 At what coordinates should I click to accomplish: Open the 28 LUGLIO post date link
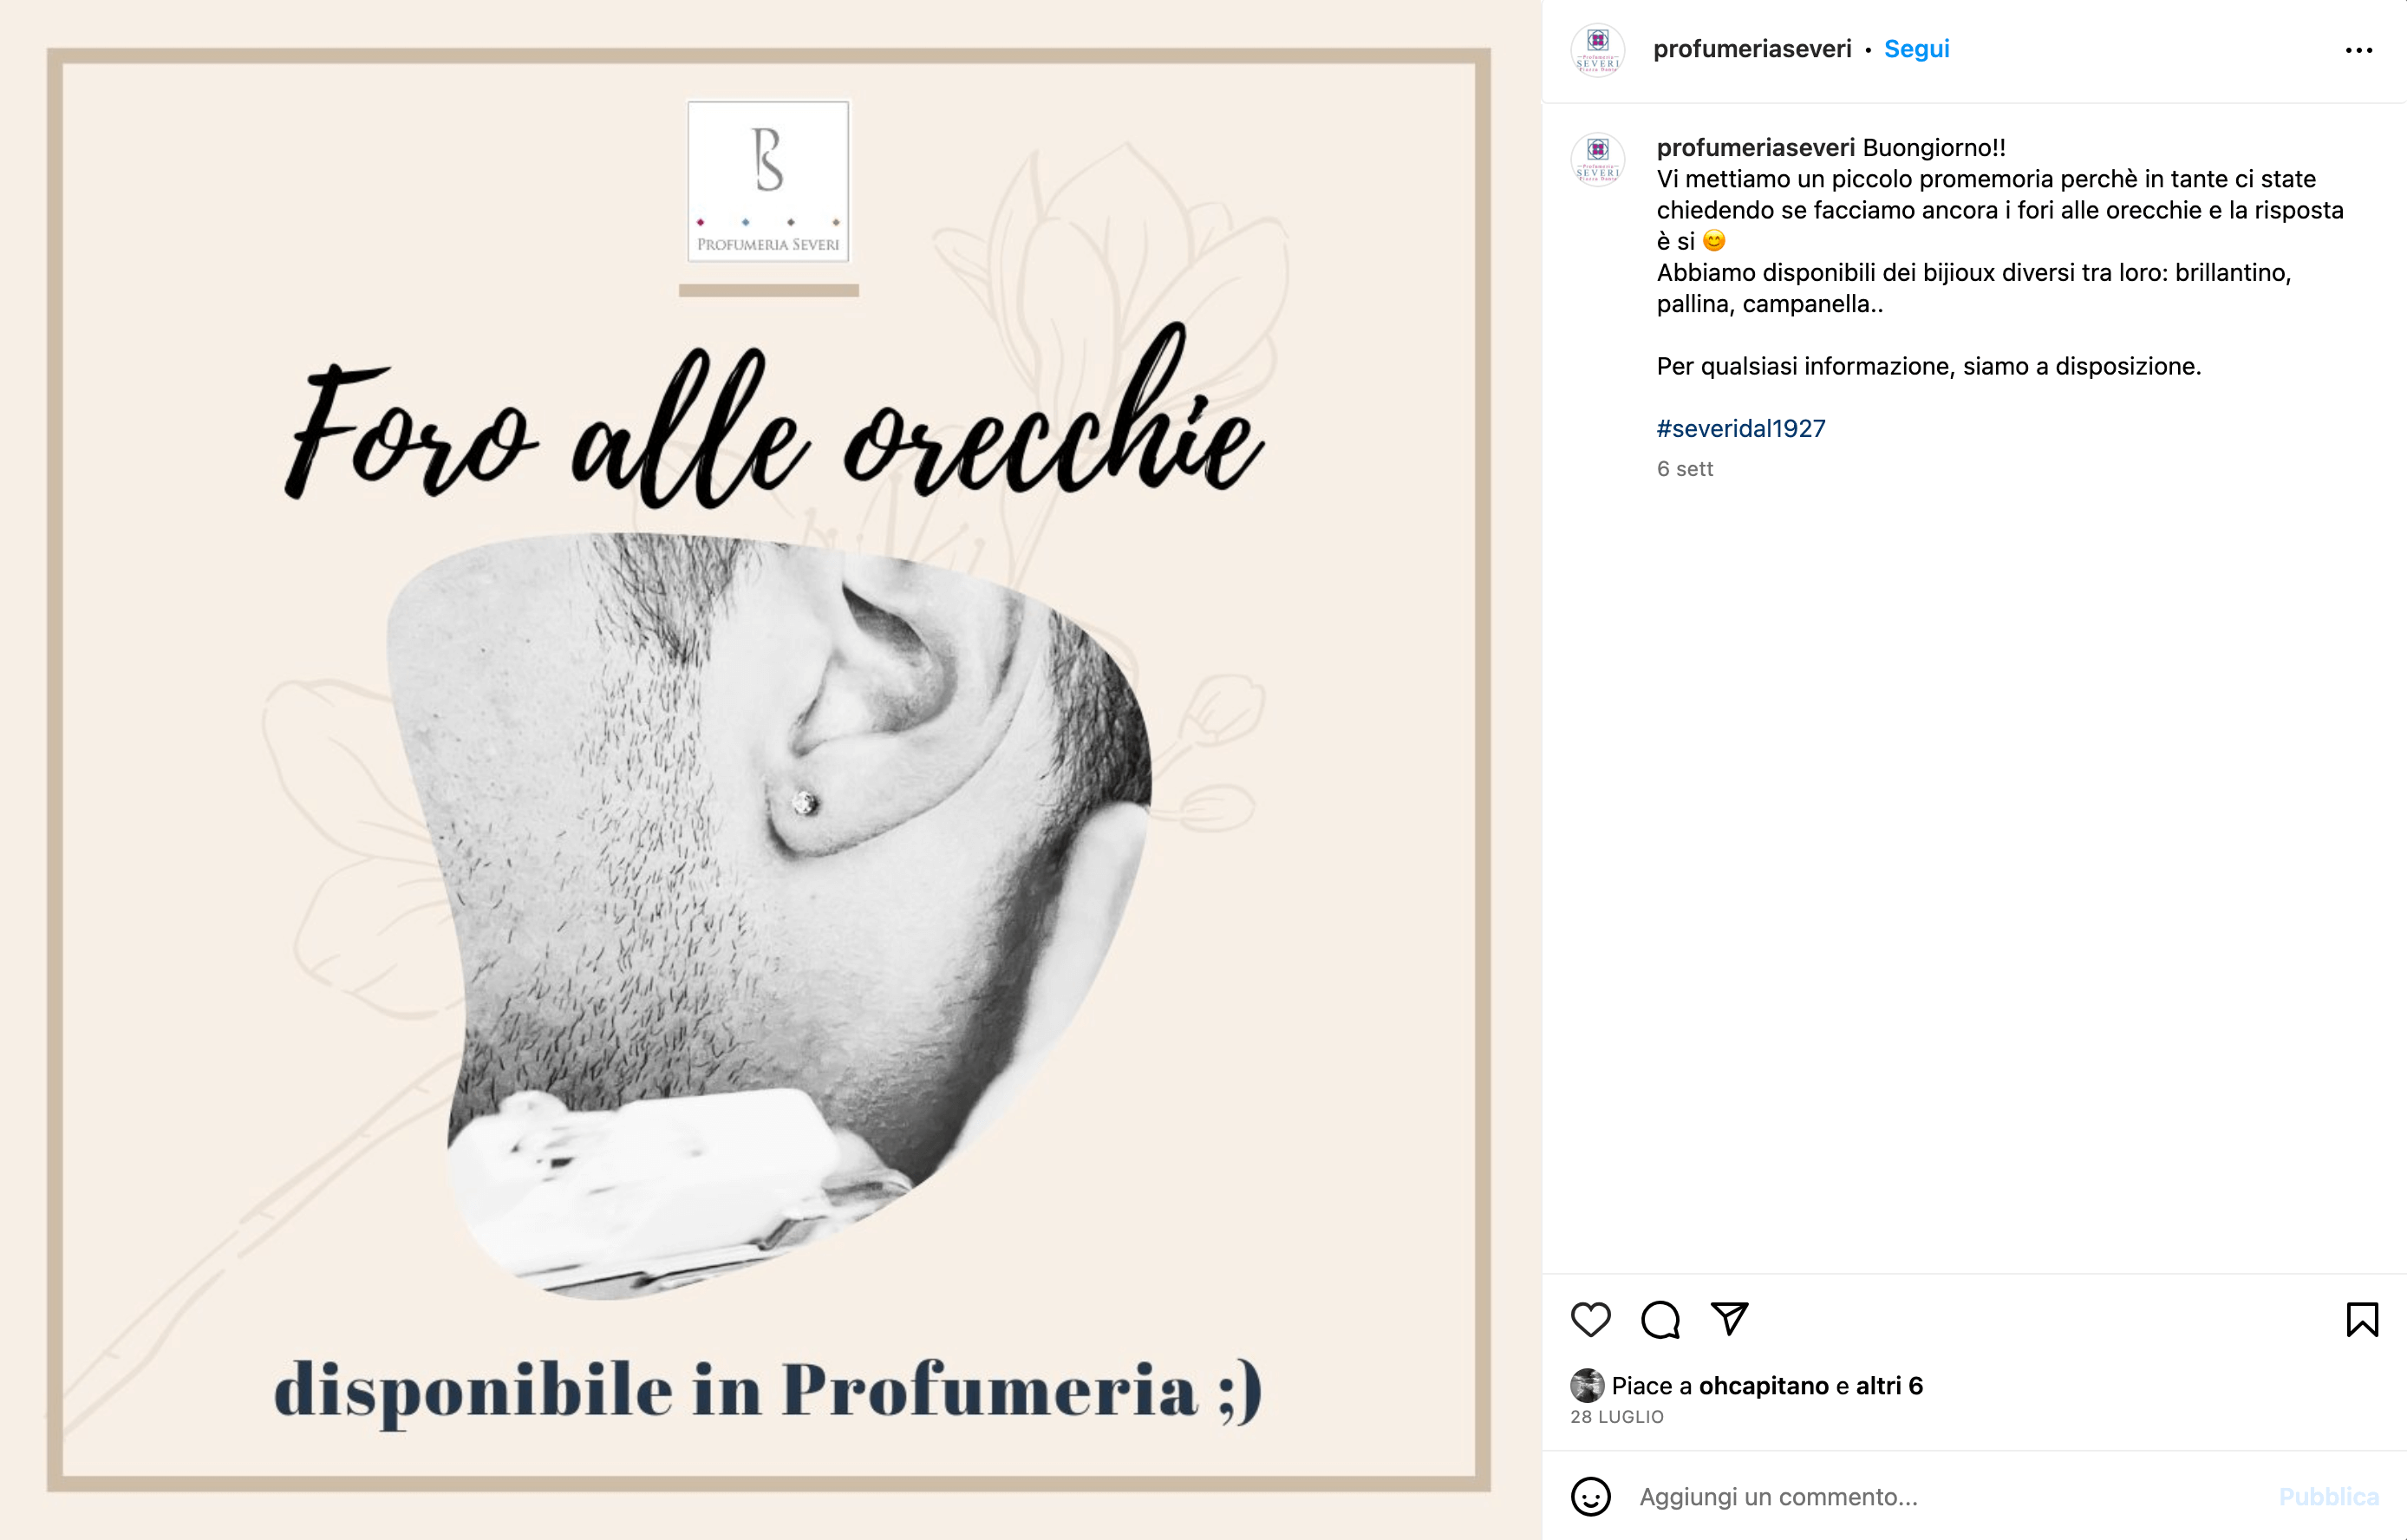pos(1617,1417)
